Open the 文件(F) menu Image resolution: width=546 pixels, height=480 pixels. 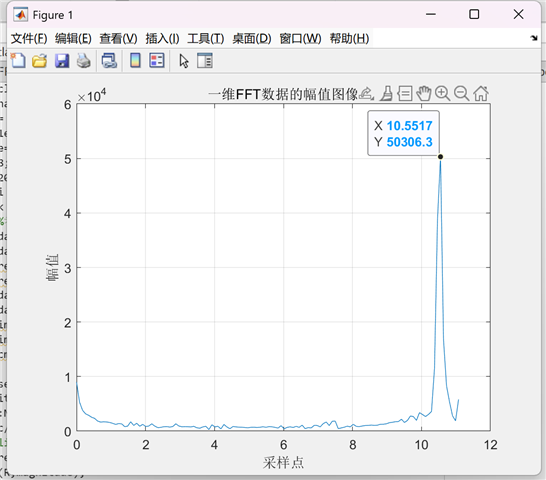29,39
